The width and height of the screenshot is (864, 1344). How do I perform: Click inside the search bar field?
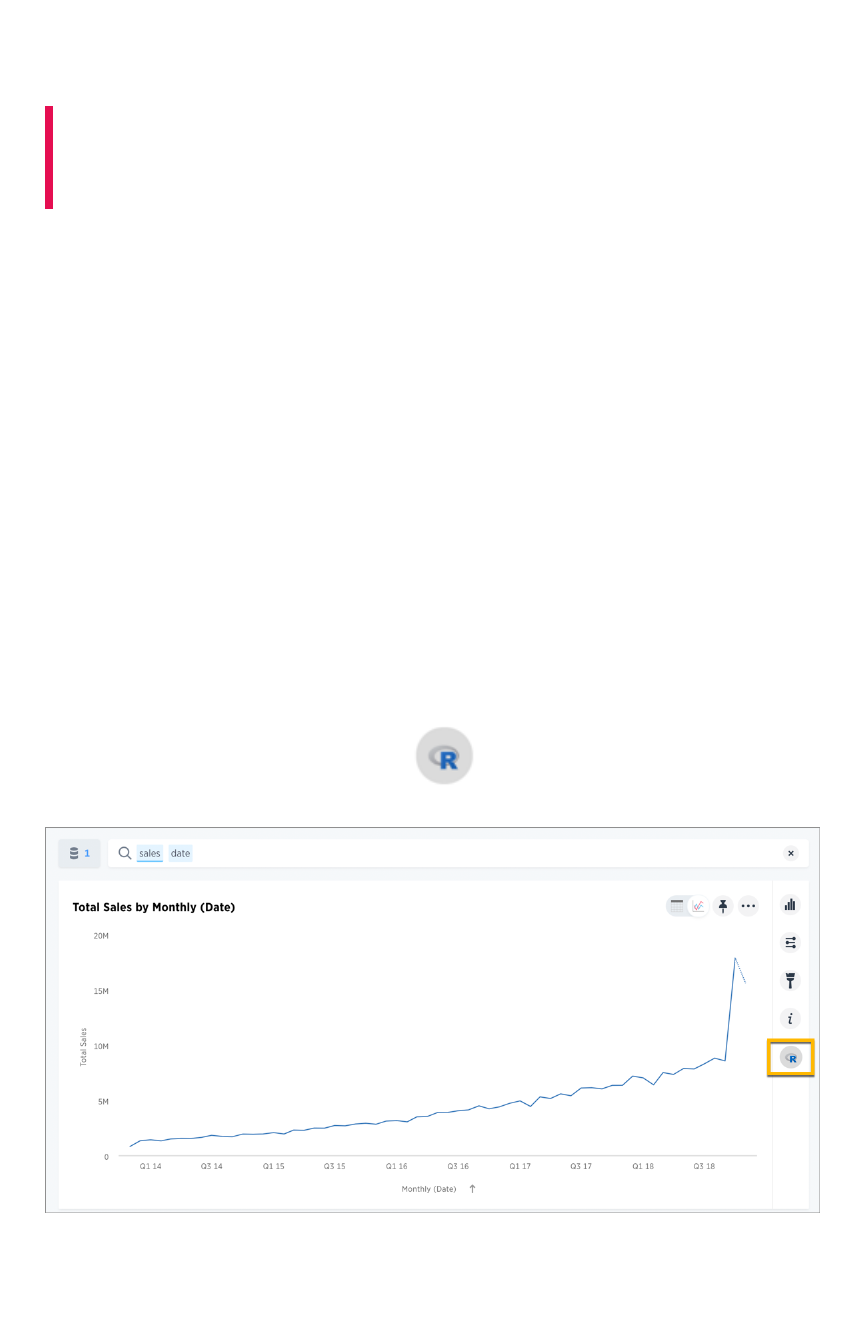(480, 853)
